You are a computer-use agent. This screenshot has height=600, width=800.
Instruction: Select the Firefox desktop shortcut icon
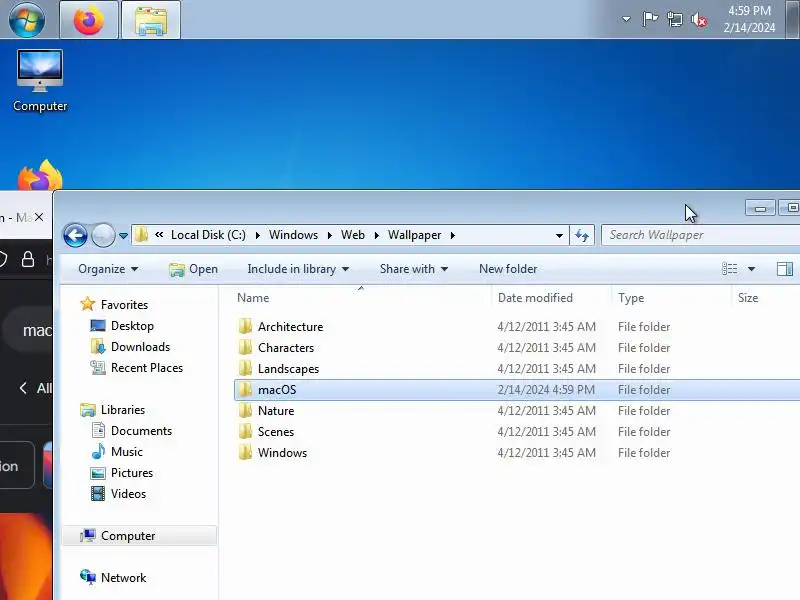click(x=40, y=174)
